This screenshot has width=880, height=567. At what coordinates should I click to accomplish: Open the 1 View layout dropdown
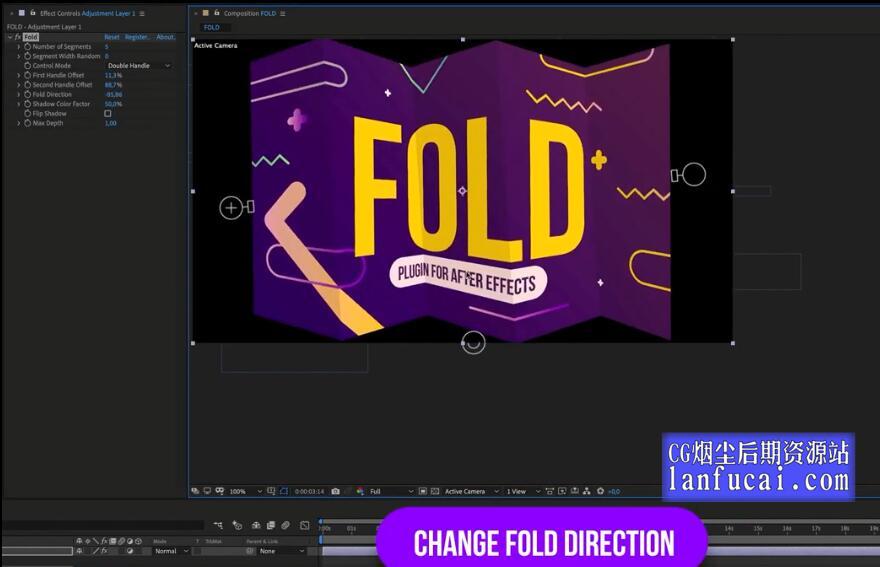(x=523, y=491)
